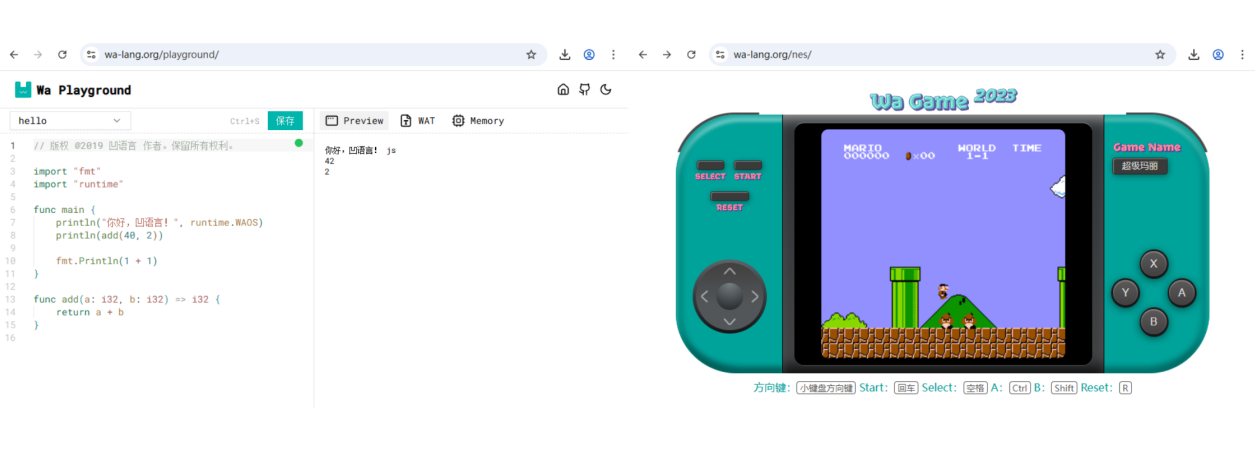Click the D-pad right arrow

click(x=755, y=296)
